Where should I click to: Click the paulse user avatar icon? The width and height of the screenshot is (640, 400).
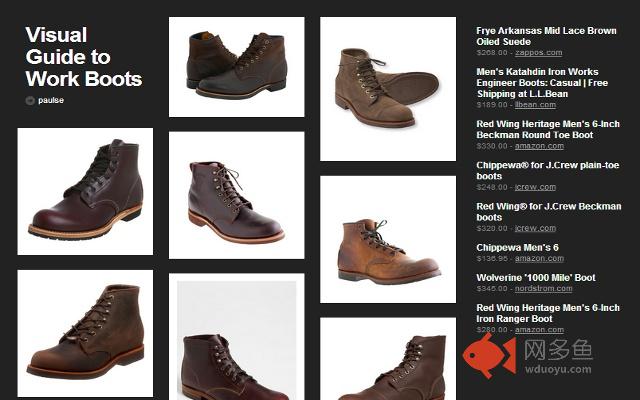click(x=30, y=100)
